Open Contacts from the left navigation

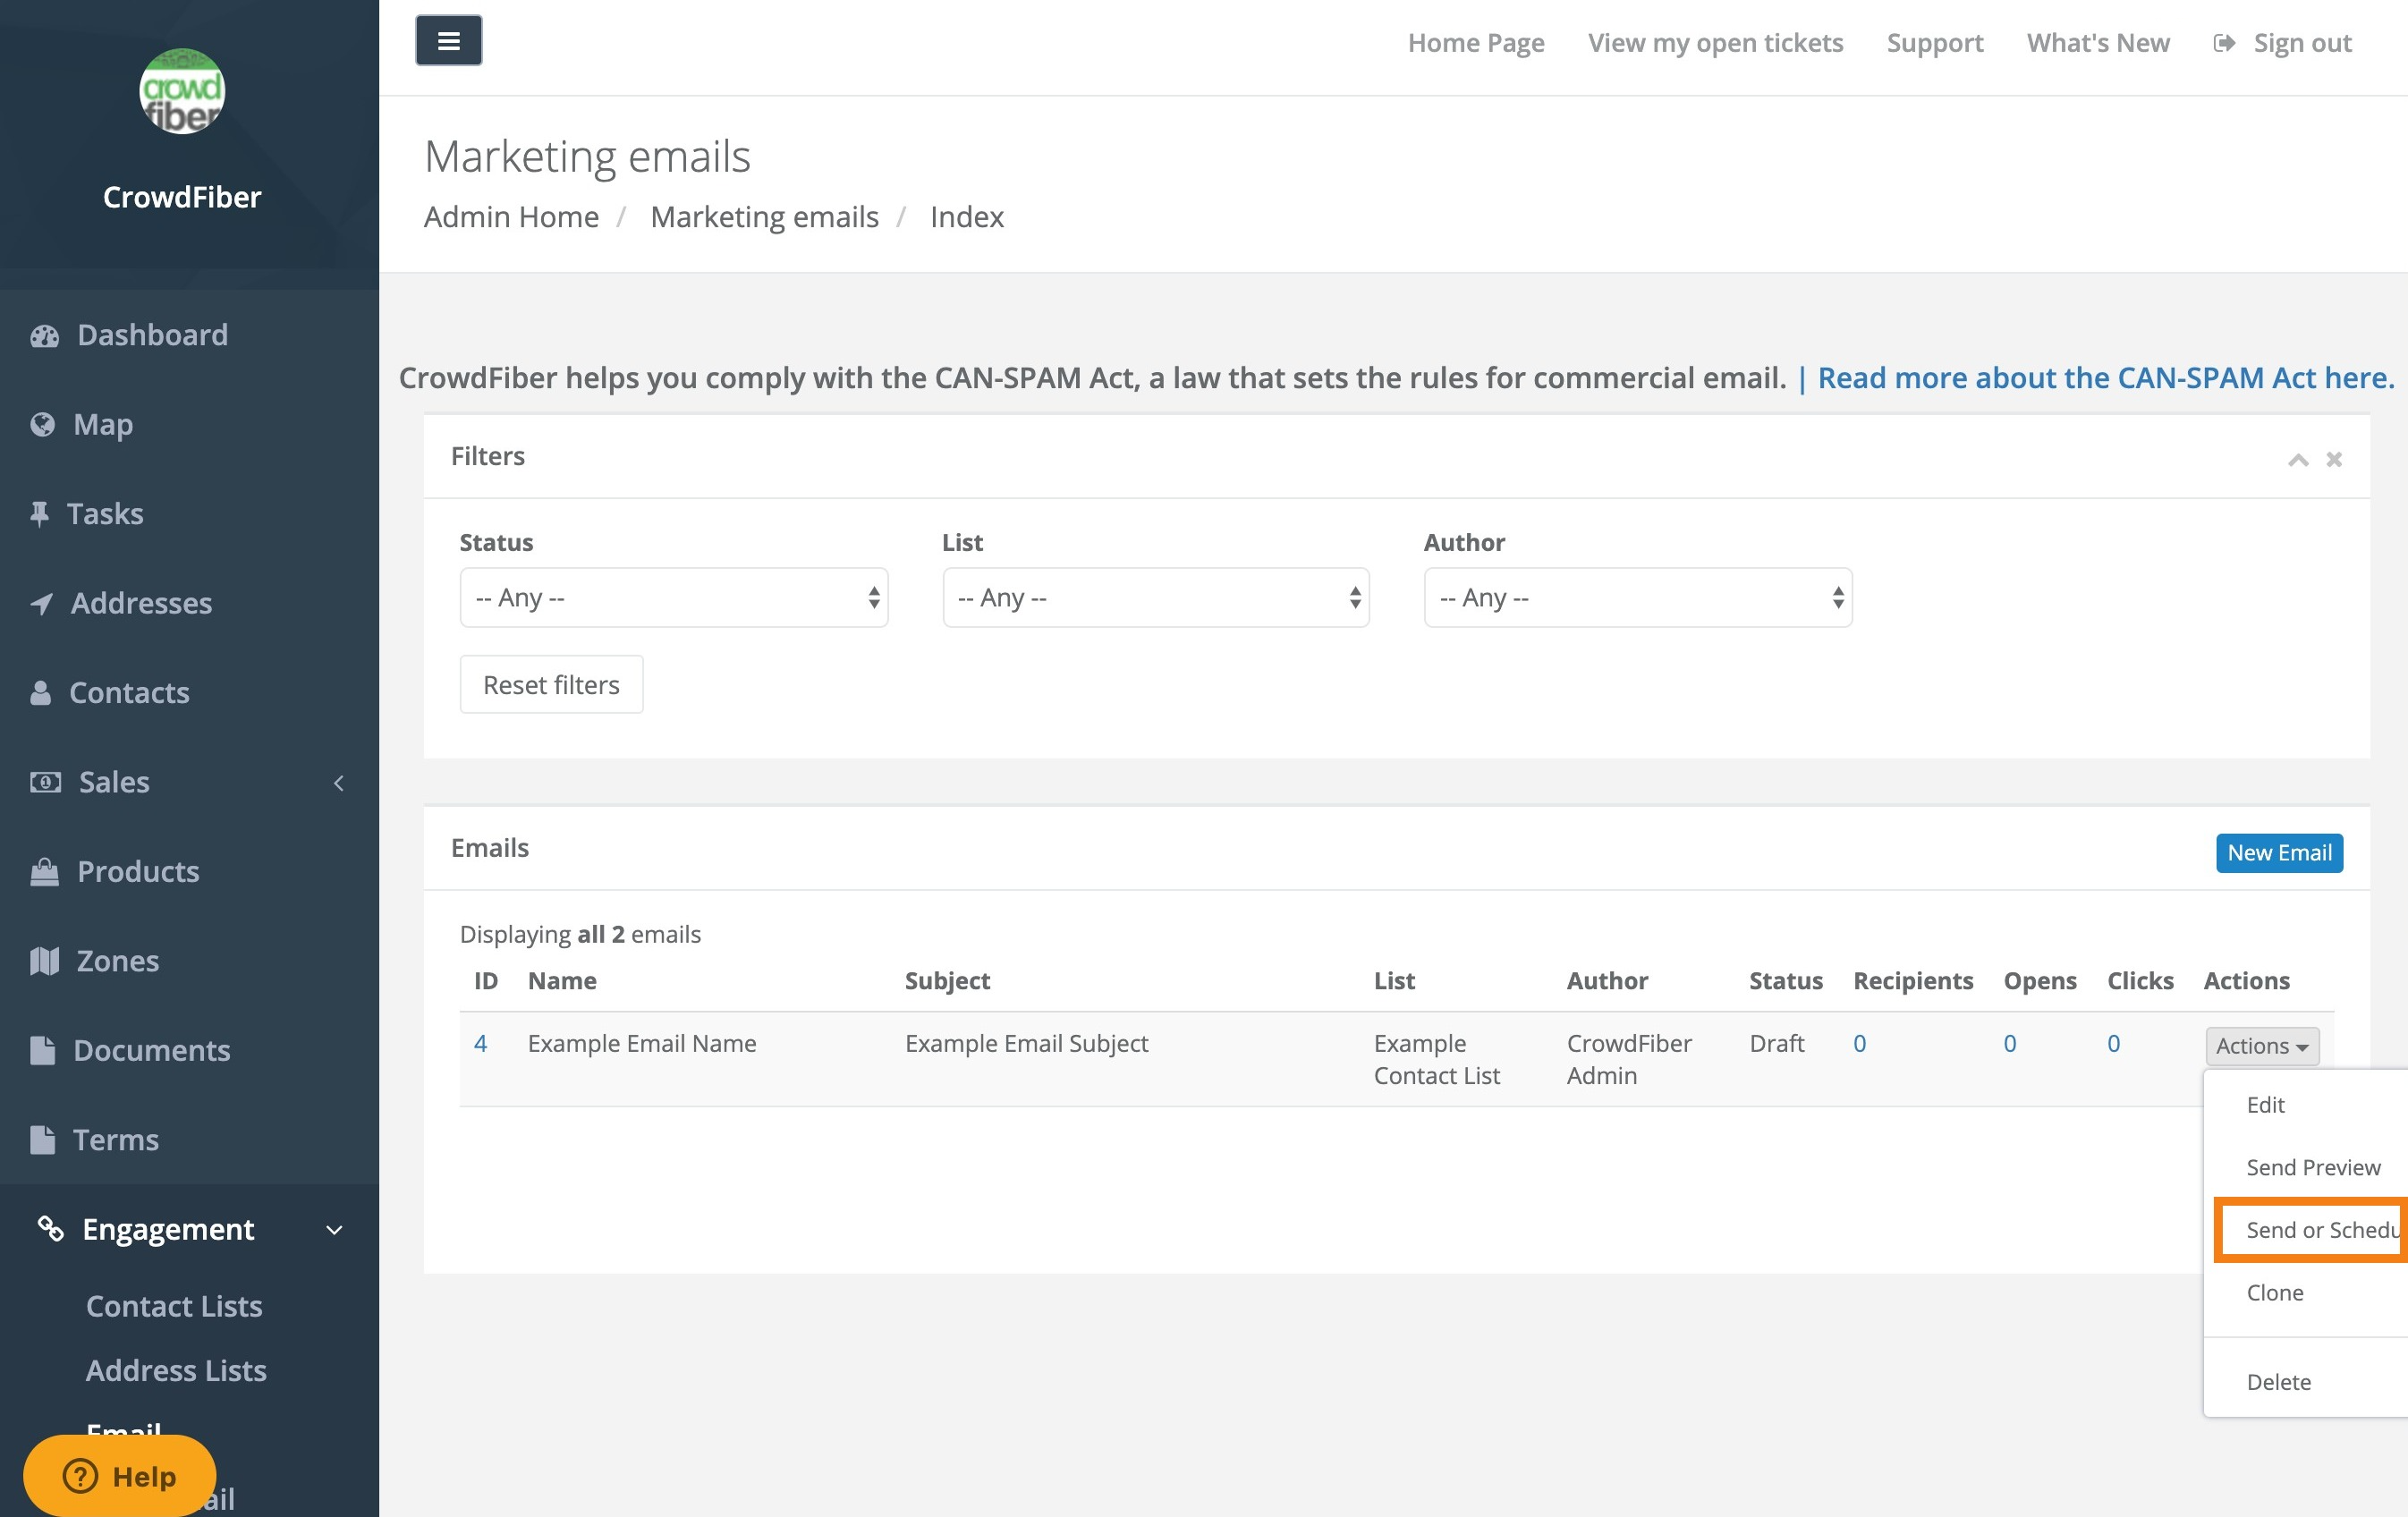click(x=42, y=692)
